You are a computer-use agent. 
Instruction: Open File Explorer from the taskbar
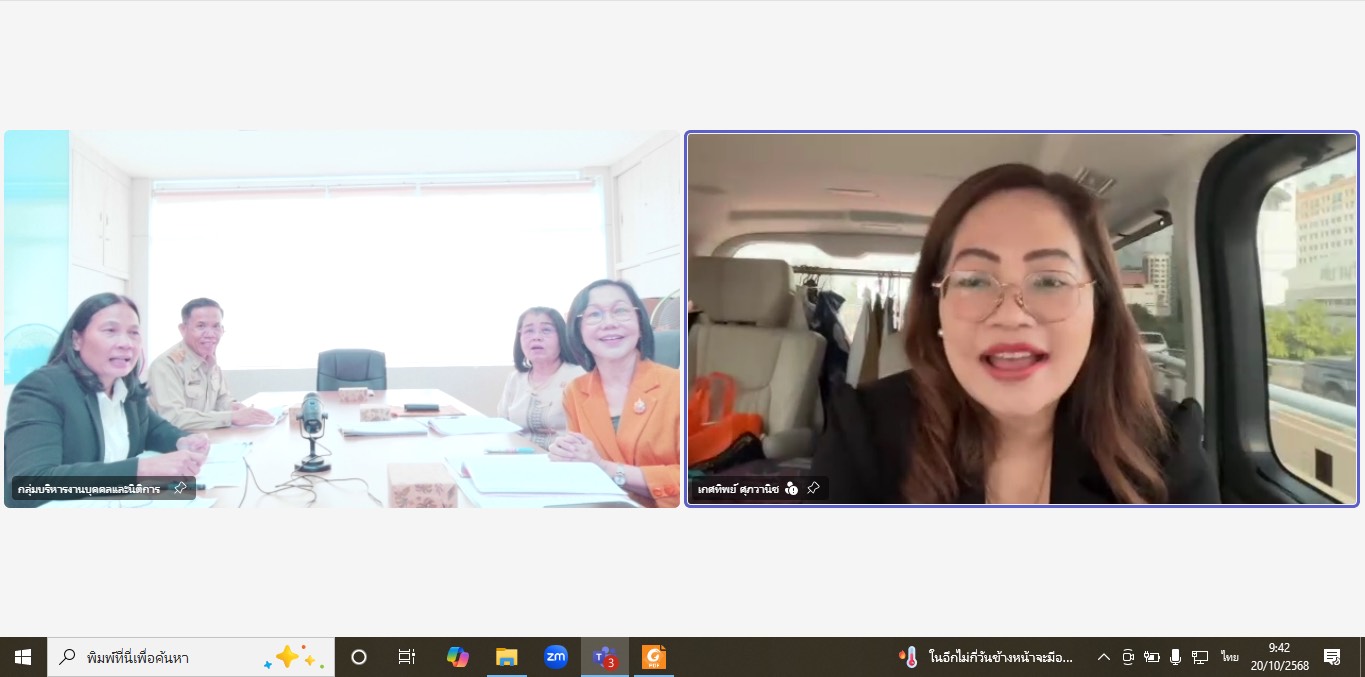pos(507,657)
